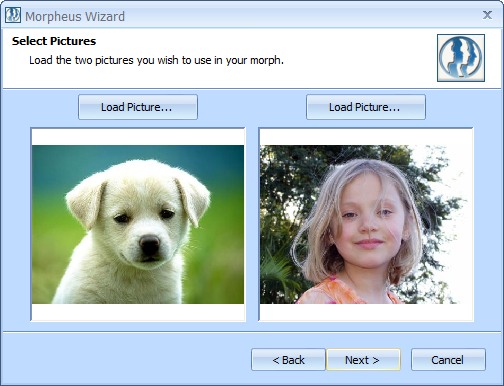Load Picture for the left image slot
The width and height of the screenshot is (504, 386).
click(138, 107)
